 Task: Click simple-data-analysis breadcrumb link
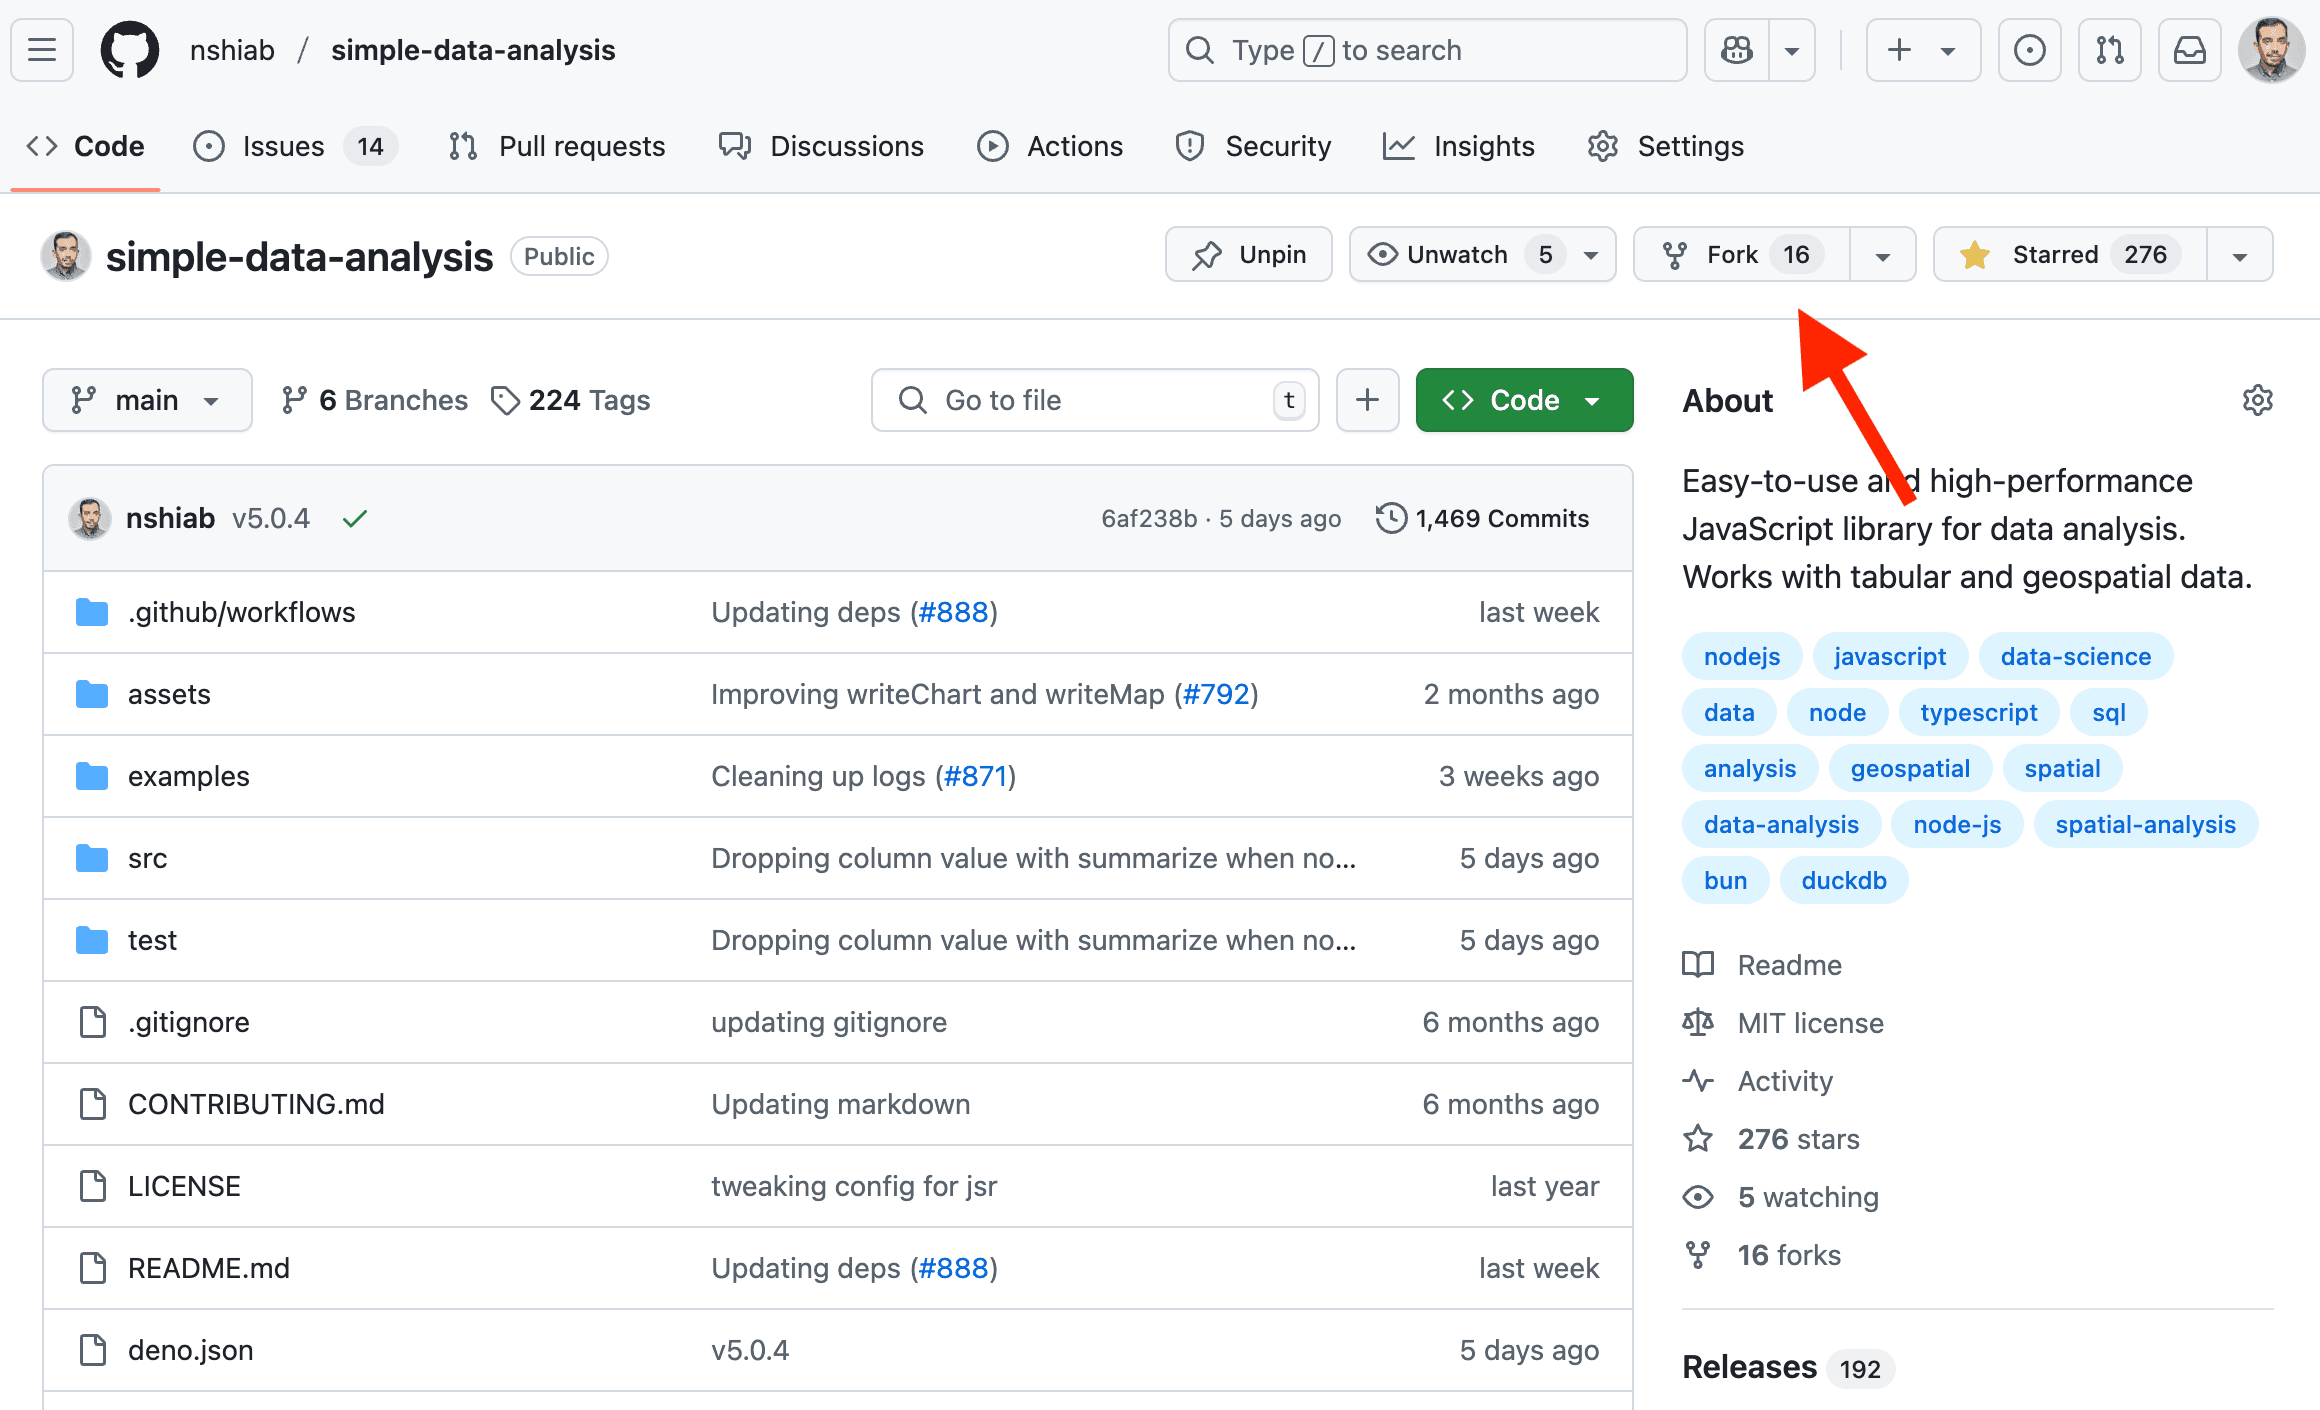click(473, 50)
